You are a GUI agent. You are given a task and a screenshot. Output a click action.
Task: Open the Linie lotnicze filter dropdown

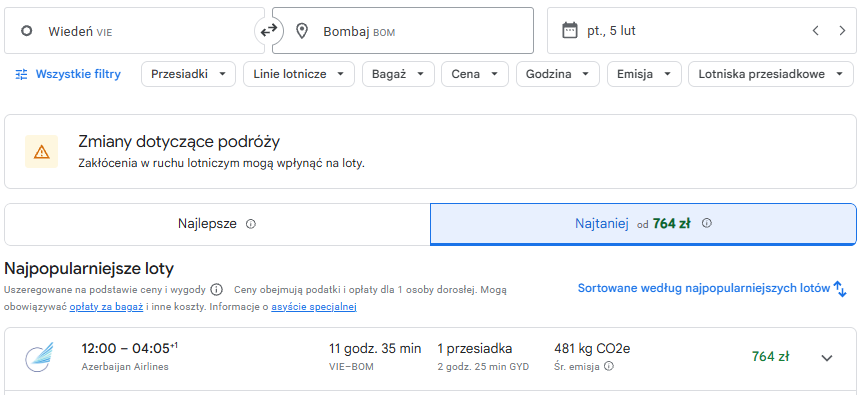[x=299, y=74]
